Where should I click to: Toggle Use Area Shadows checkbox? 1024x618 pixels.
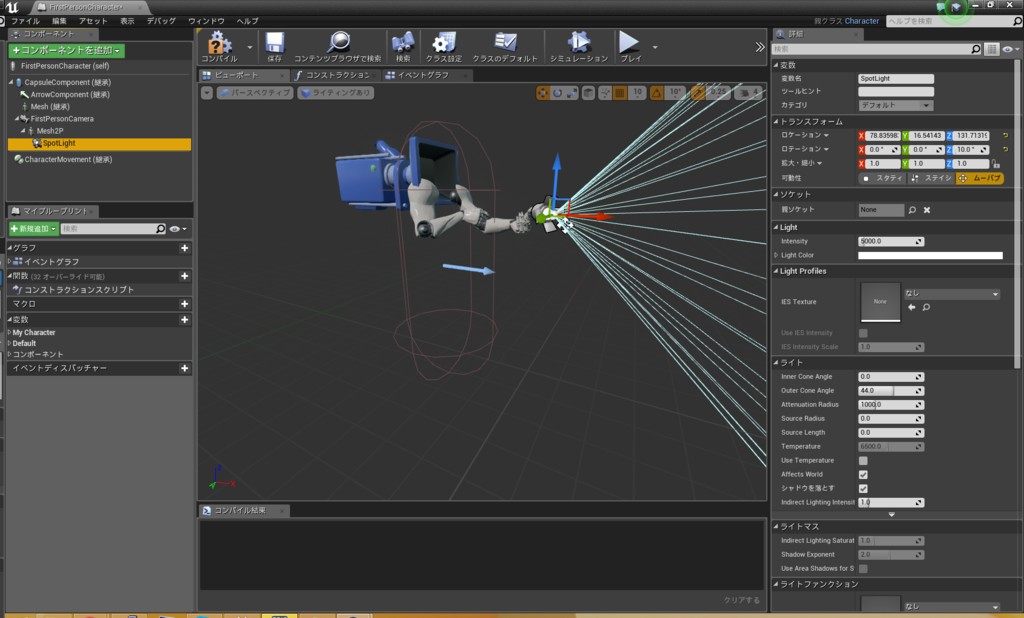click(x=863, y=568)
